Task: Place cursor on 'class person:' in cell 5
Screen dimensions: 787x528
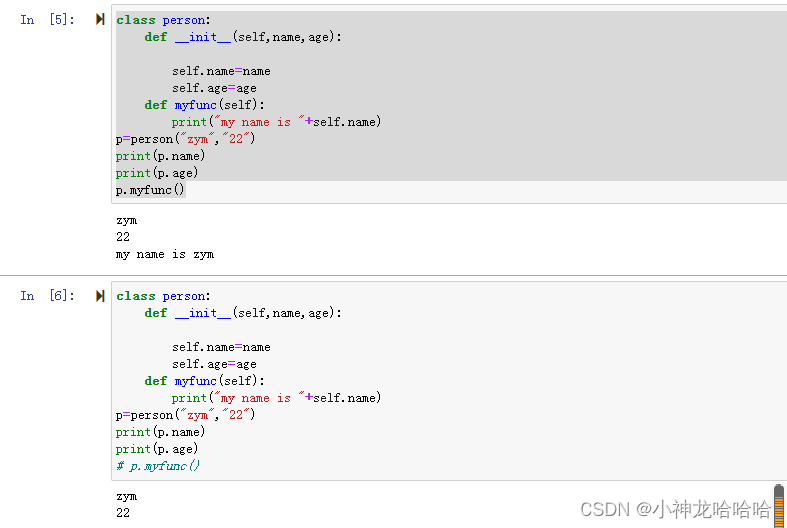Action: coord(163,20)
